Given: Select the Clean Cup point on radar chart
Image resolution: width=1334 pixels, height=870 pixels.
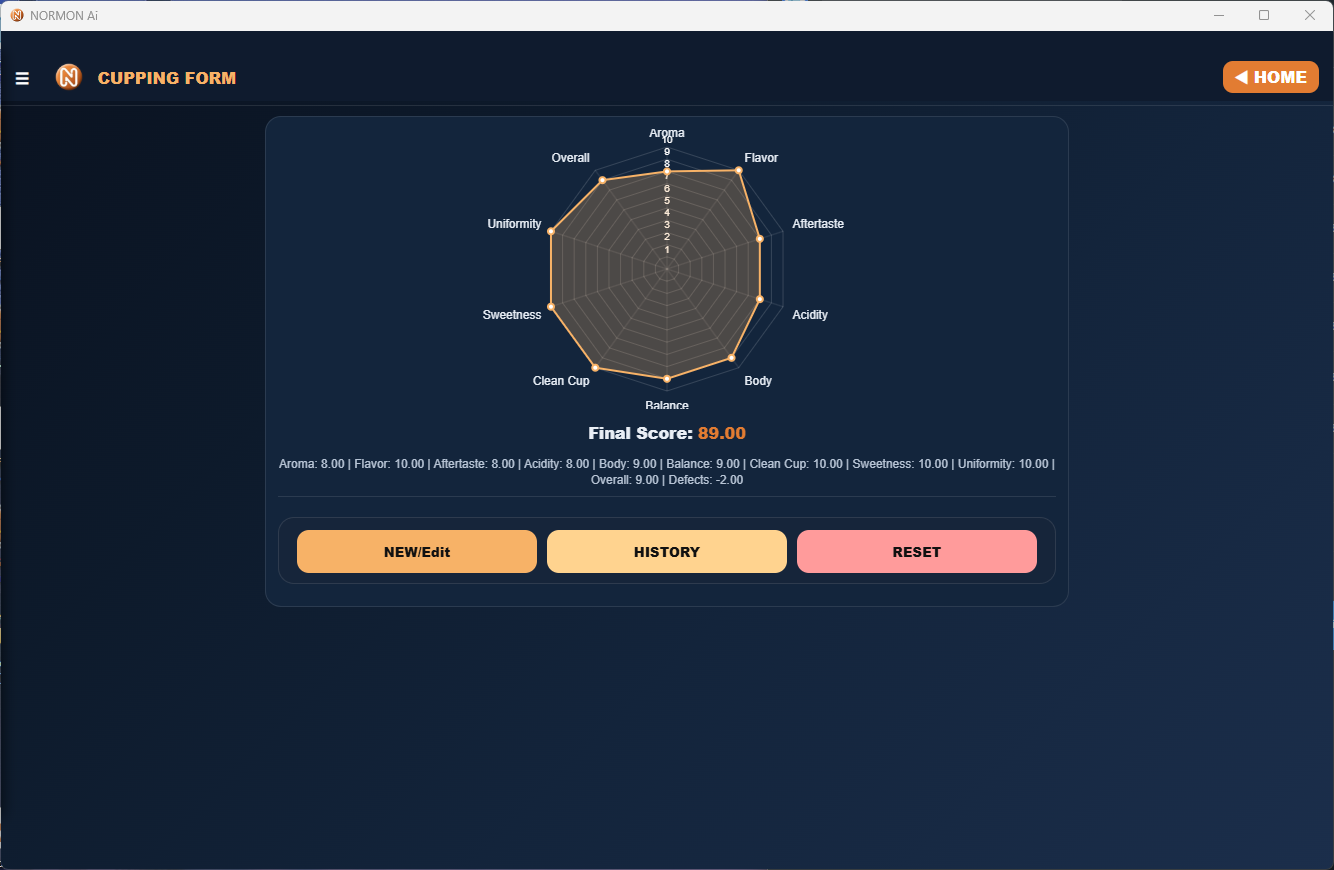Looking at the screenshot, I should (x=595, y=368).
